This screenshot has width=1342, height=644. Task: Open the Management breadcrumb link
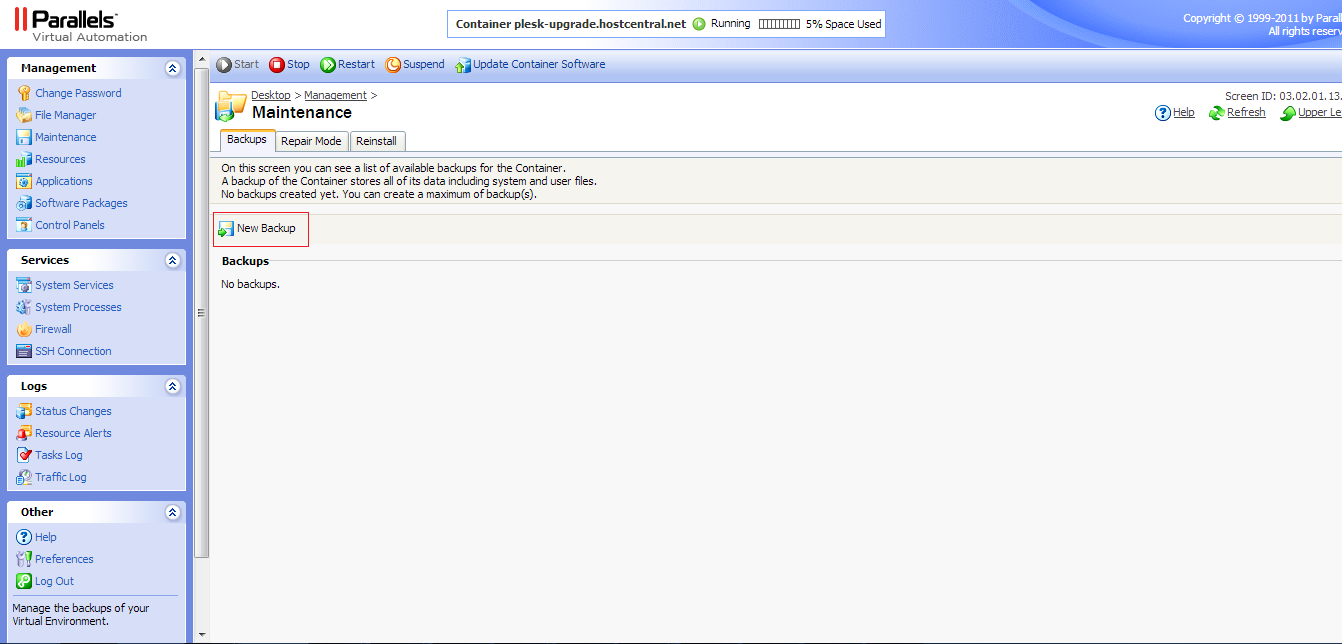pos(336,95)
